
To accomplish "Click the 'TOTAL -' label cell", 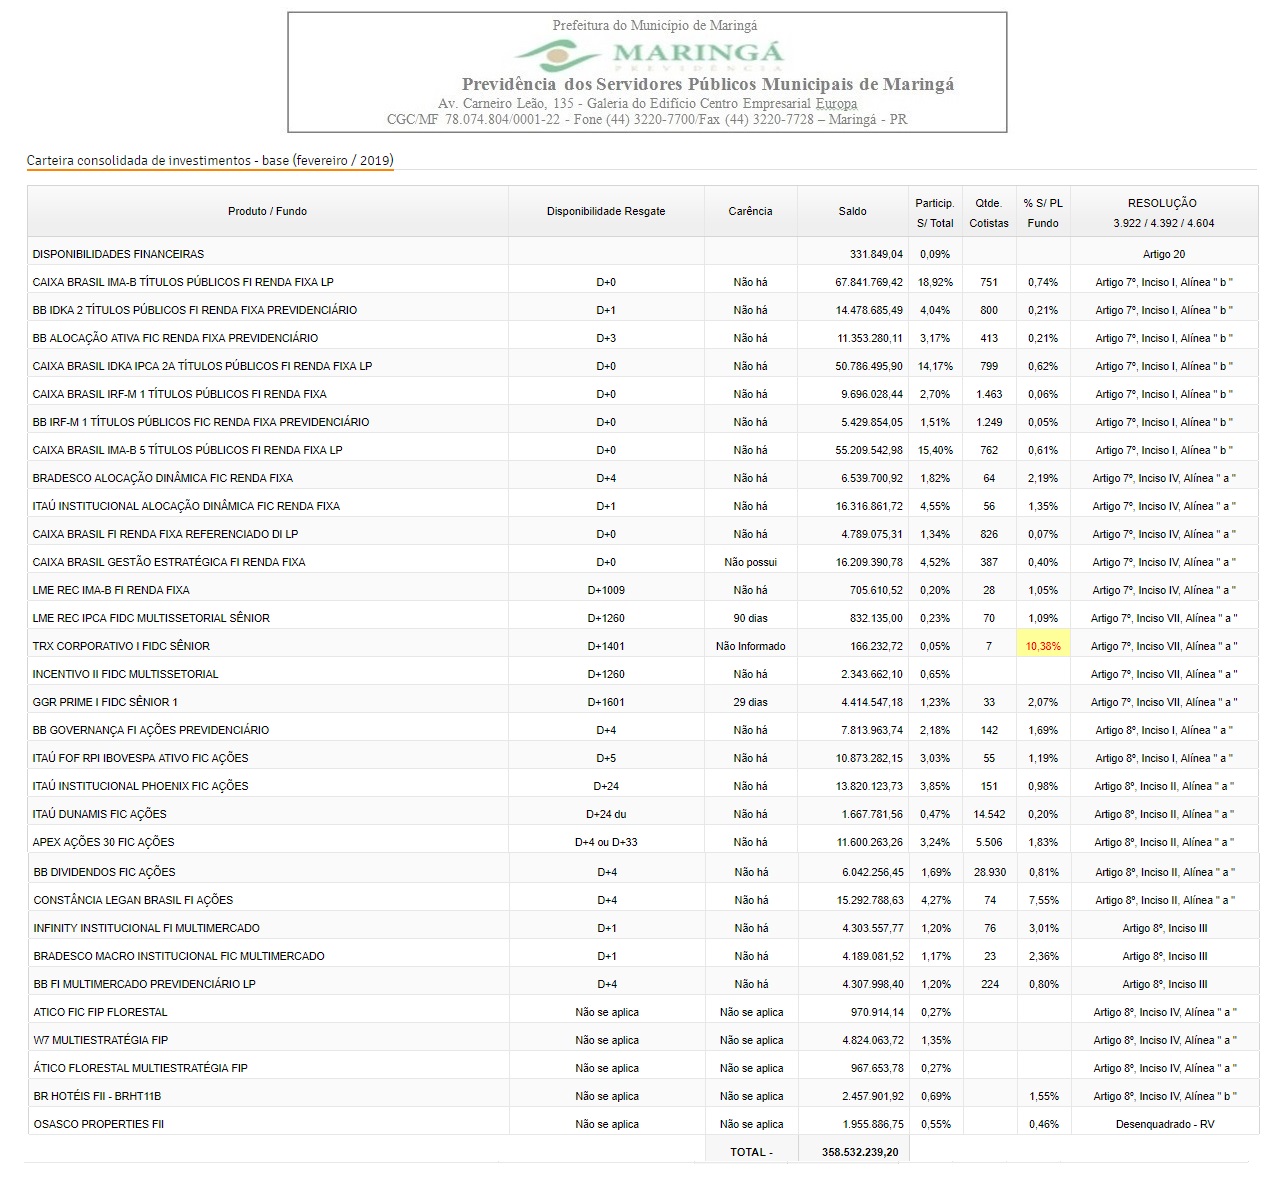I will [751, 1152].
